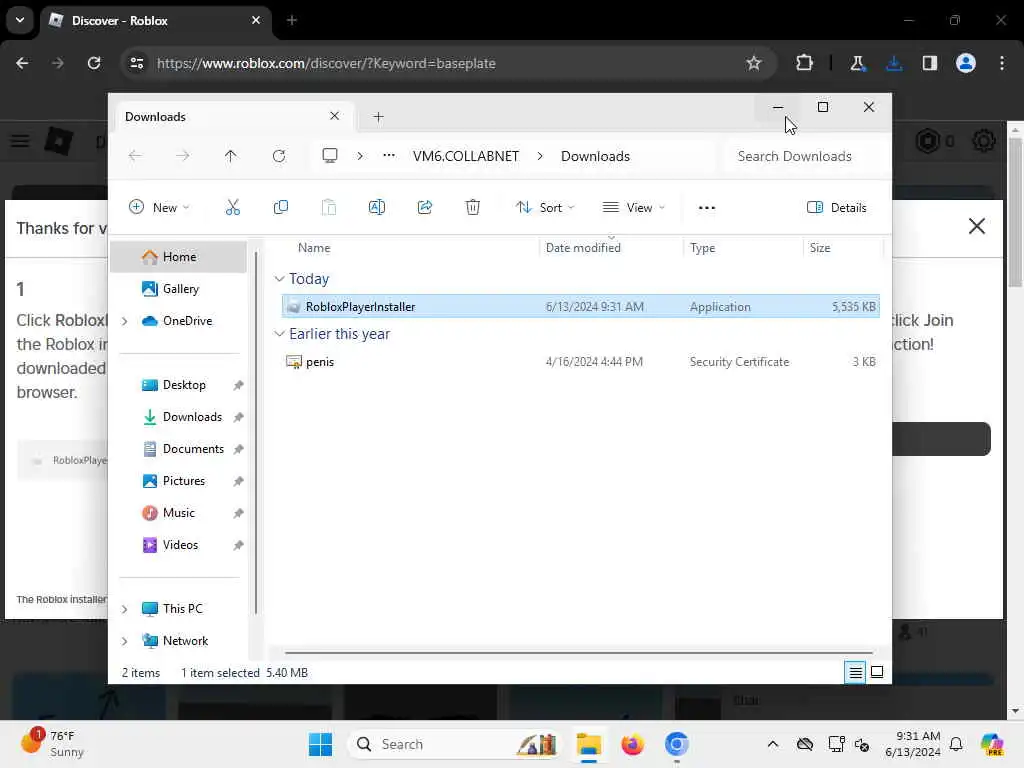1024x768 pixels.
Task: Open Music in the navigation pane
Action: [178, 513]
